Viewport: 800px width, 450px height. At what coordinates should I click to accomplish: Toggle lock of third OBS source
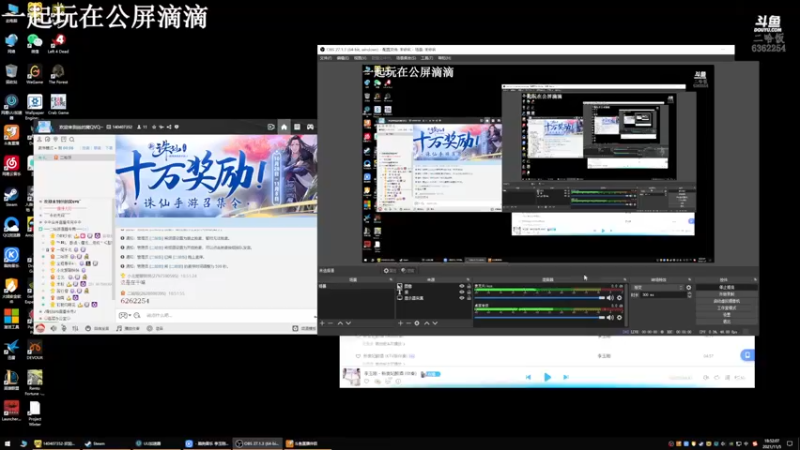tap(469, 298)
